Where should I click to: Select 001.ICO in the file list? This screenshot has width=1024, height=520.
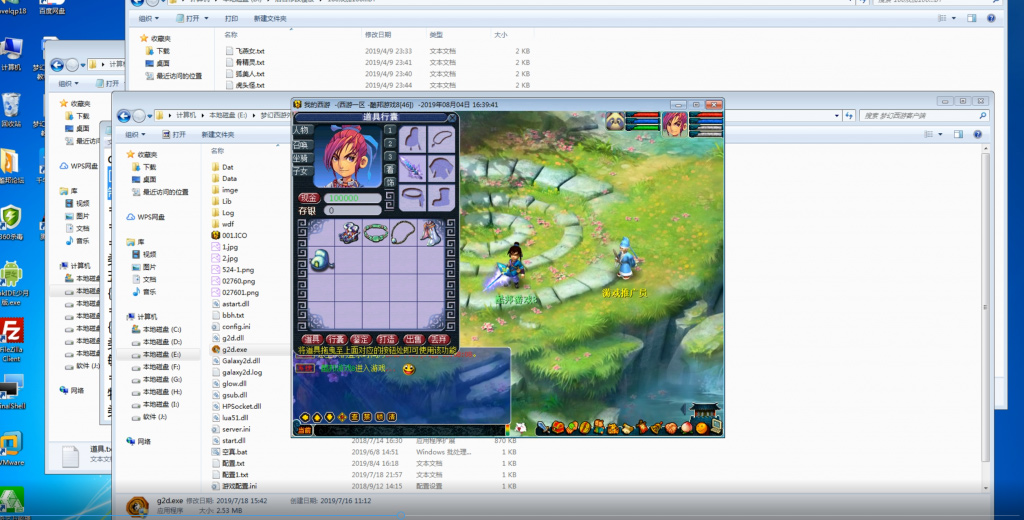[234, 235]
